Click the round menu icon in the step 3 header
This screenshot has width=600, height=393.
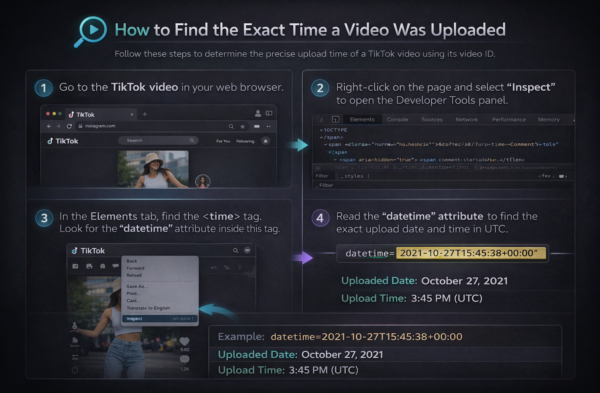tap(248, 250)
